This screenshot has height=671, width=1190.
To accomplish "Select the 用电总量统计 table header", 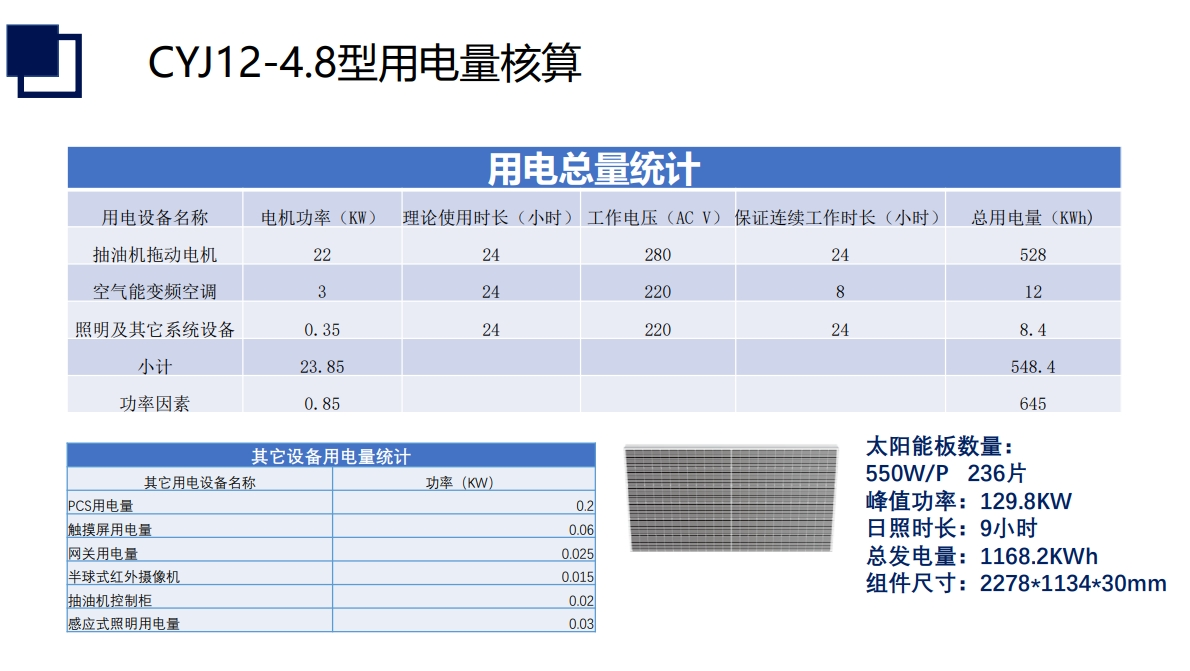I will (593, 168).
